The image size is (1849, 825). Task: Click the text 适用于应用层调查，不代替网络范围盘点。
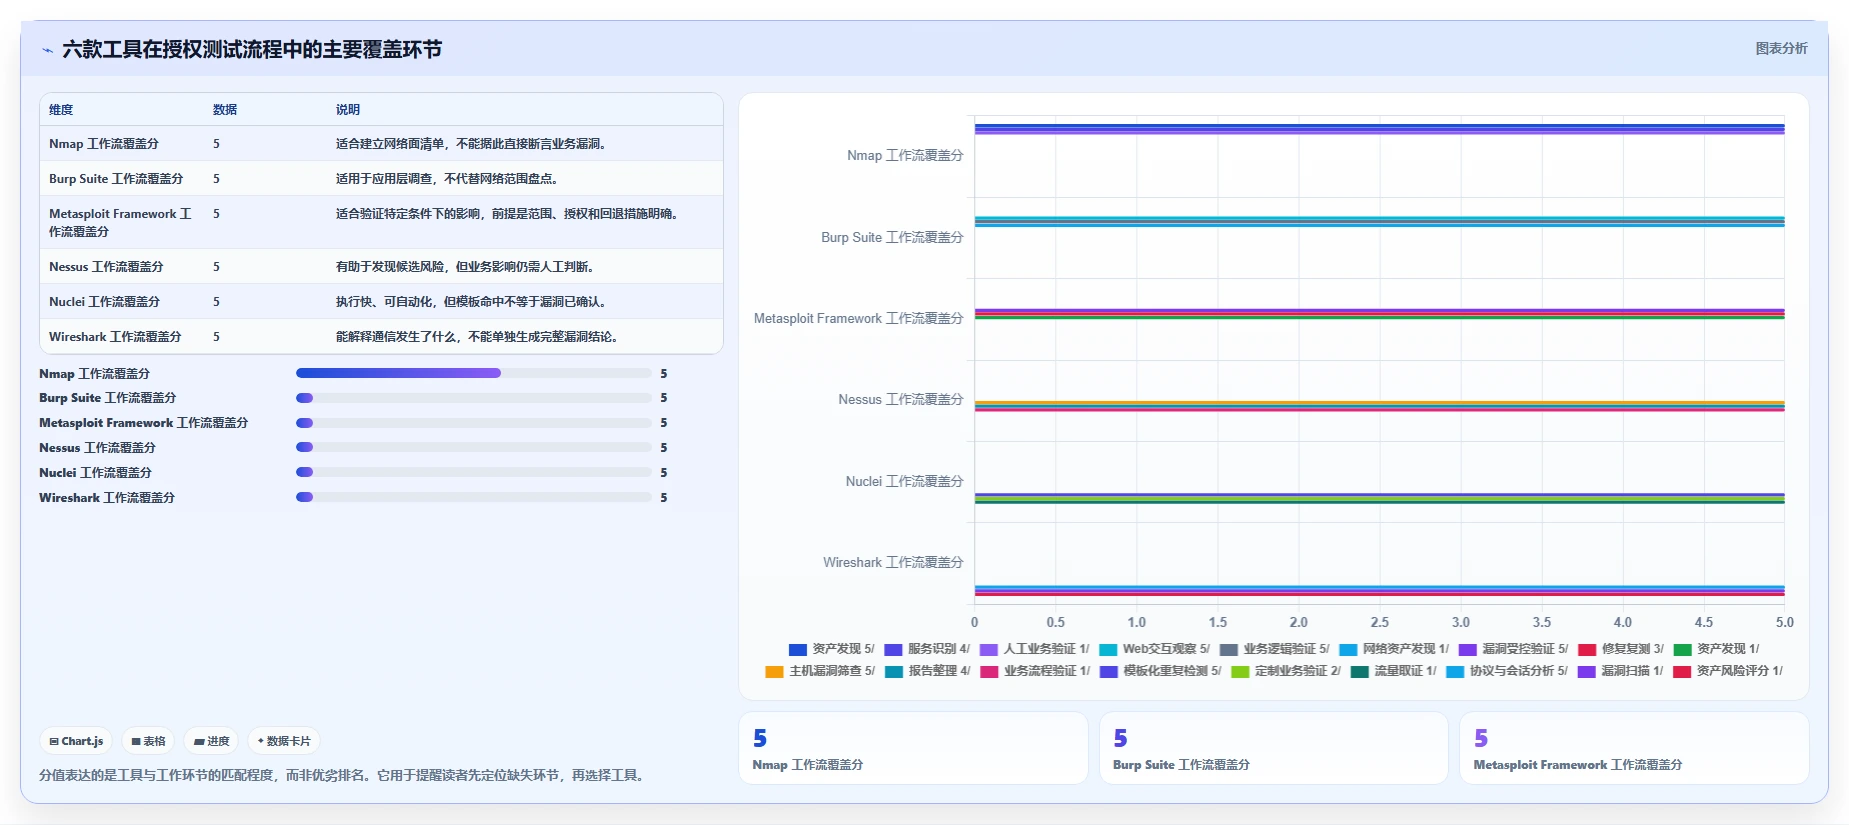[x=449, y=179]
